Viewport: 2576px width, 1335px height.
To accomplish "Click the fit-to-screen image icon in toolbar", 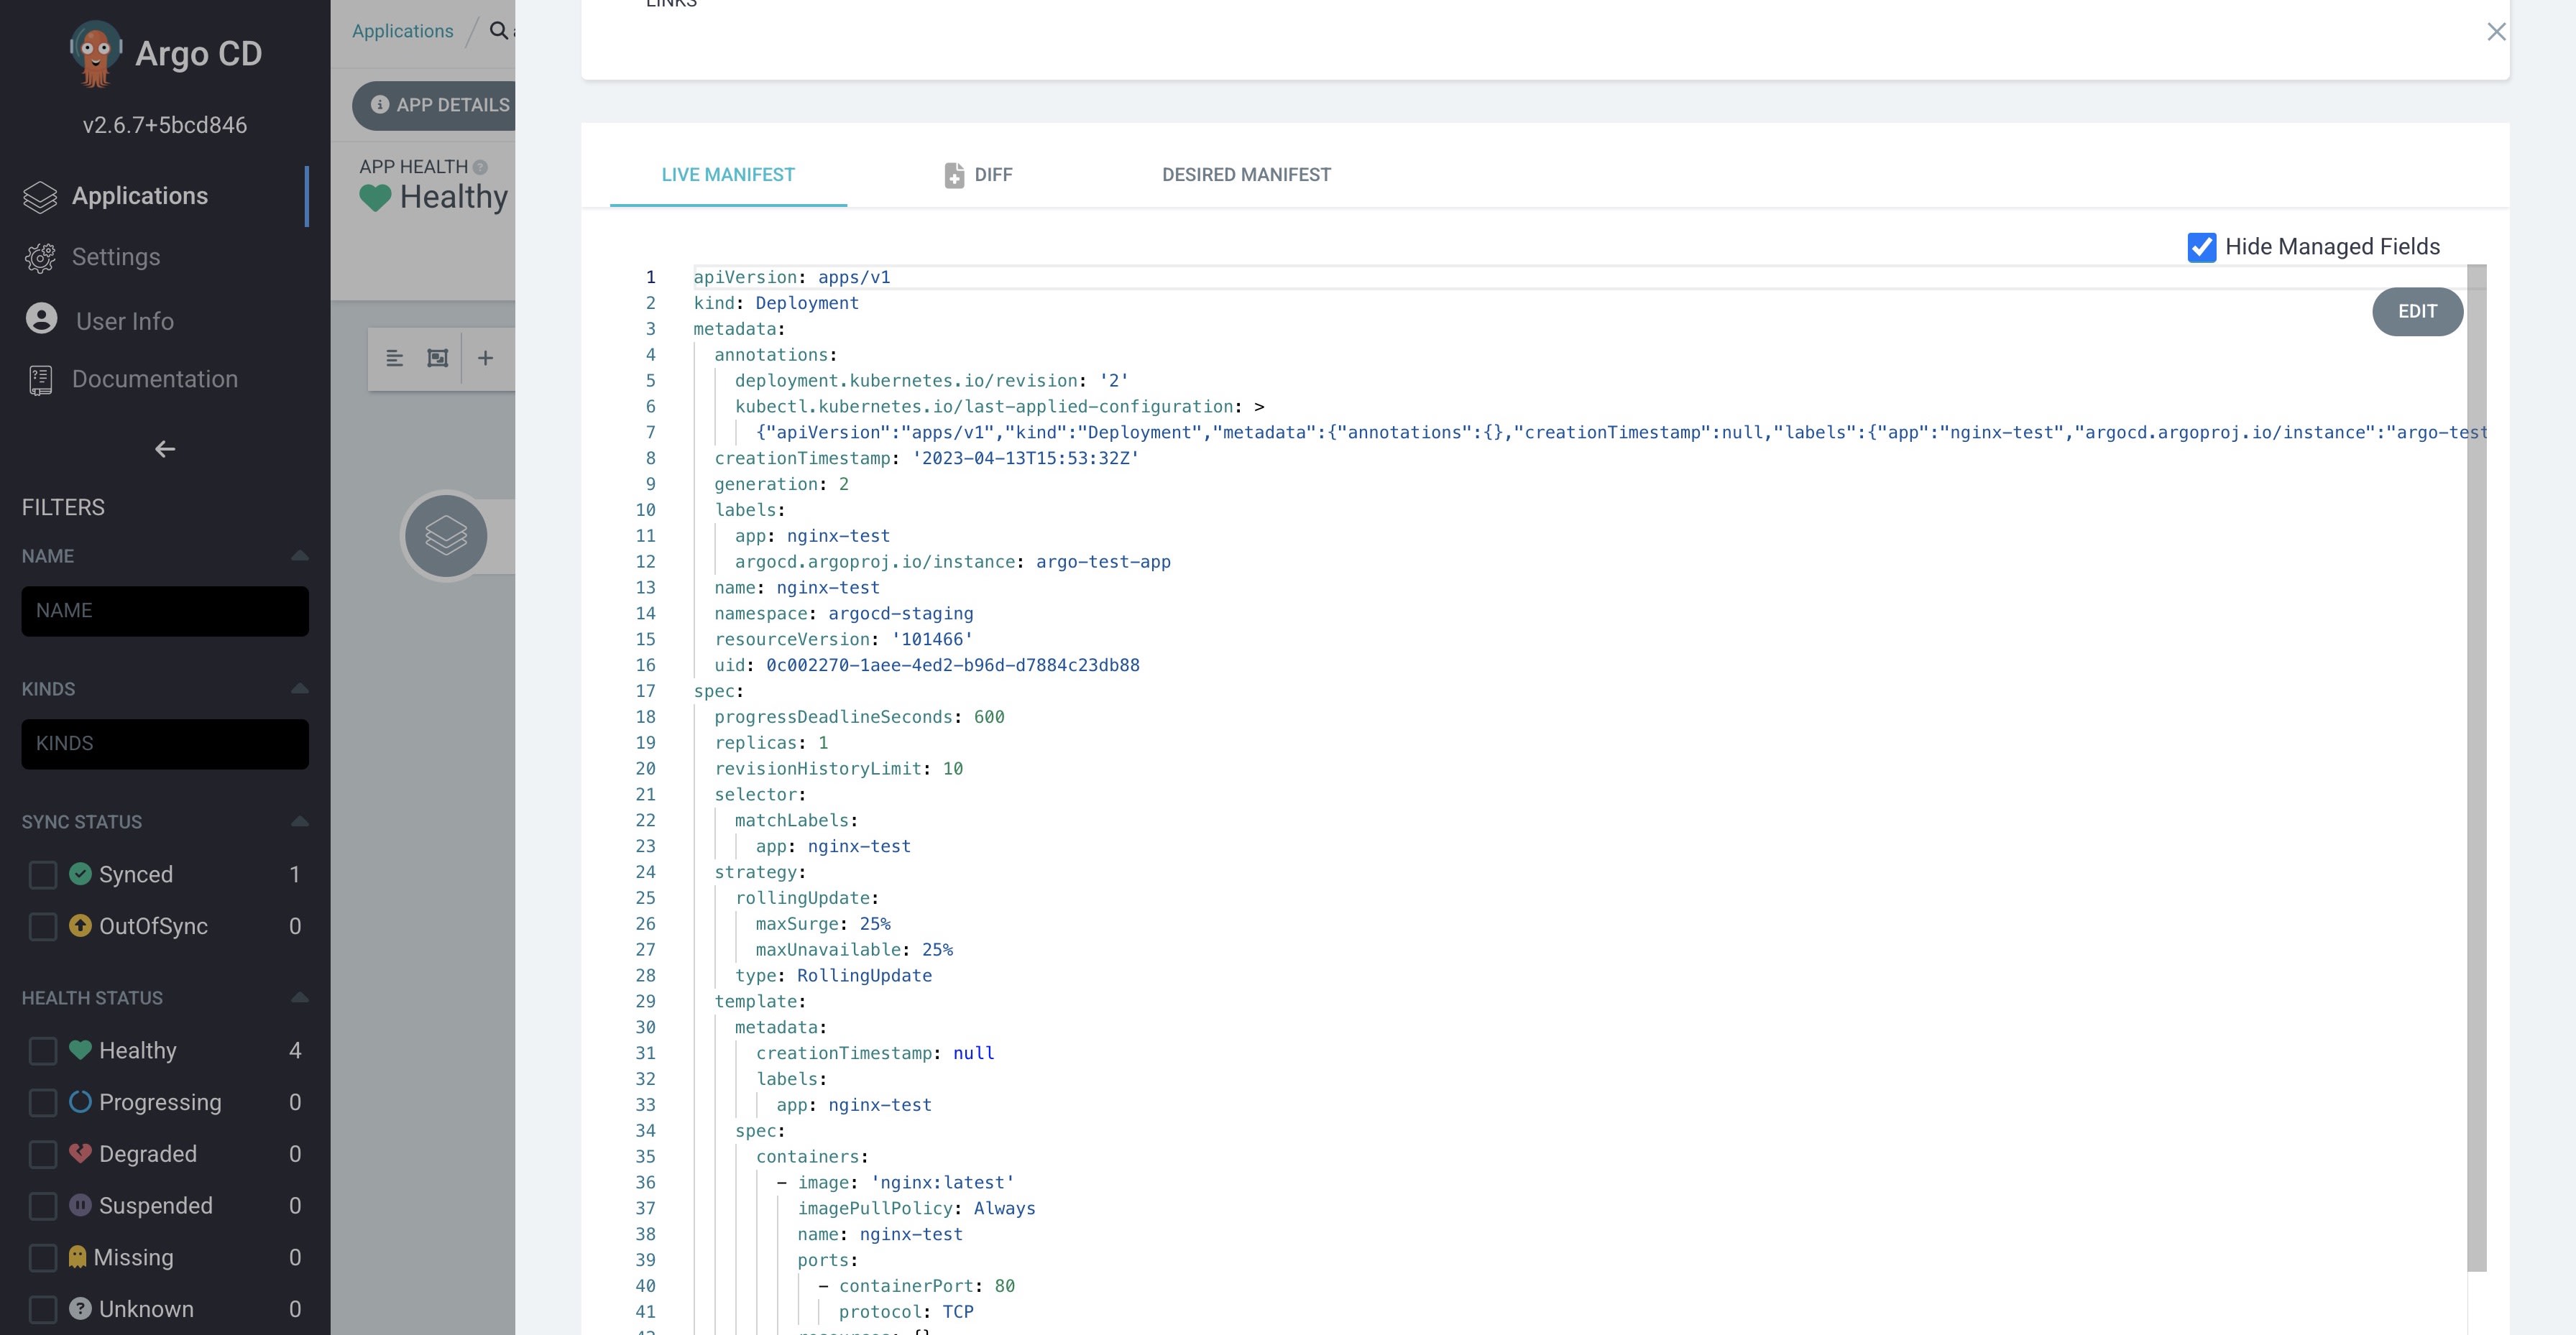I will pyautogui.click(x=437, y=358).
